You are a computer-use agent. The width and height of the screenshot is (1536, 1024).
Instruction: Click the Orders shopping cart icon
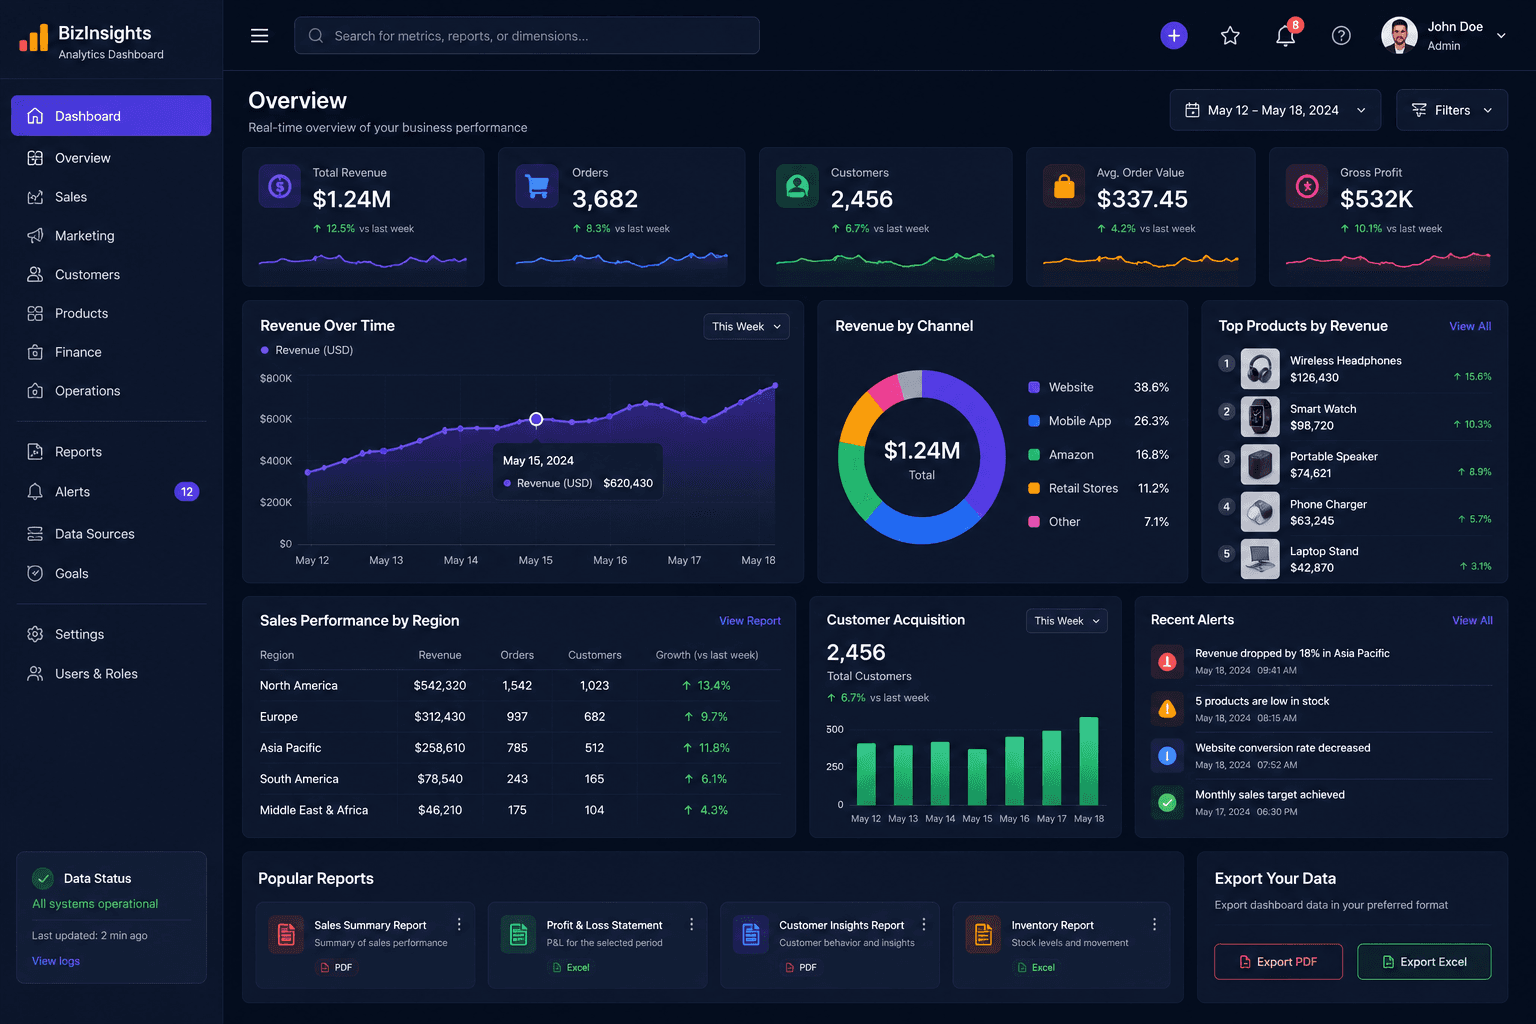[537, 186]
